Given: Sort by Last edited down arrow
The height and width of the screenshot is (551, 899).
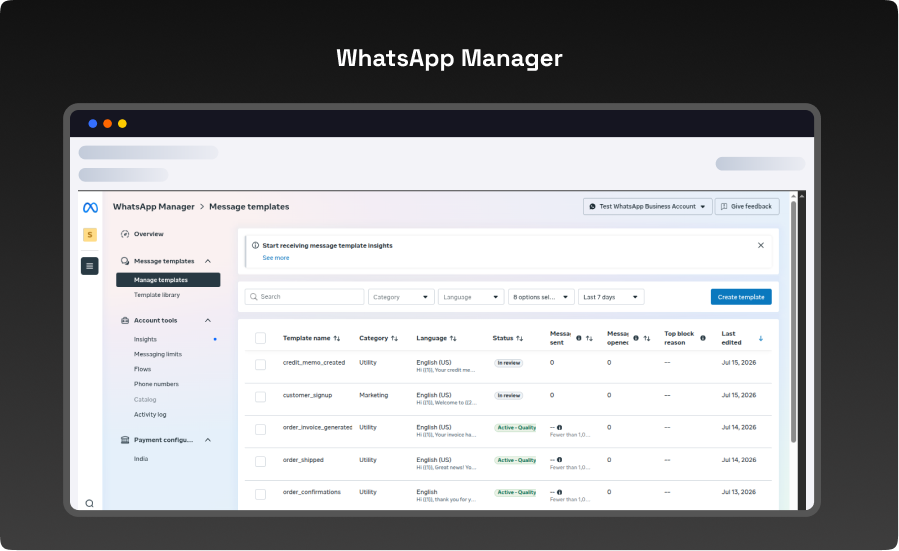Looking at the screenshot, I should tap(761, 338).
